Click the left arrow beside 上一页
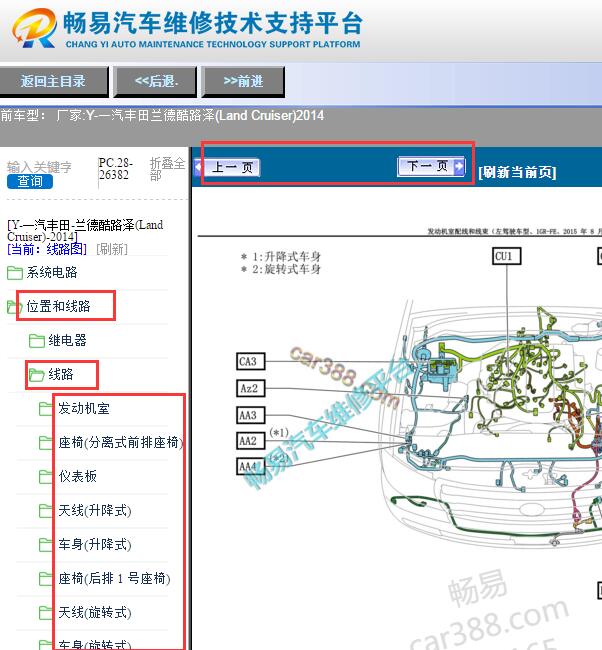 (x=198, y=167)
